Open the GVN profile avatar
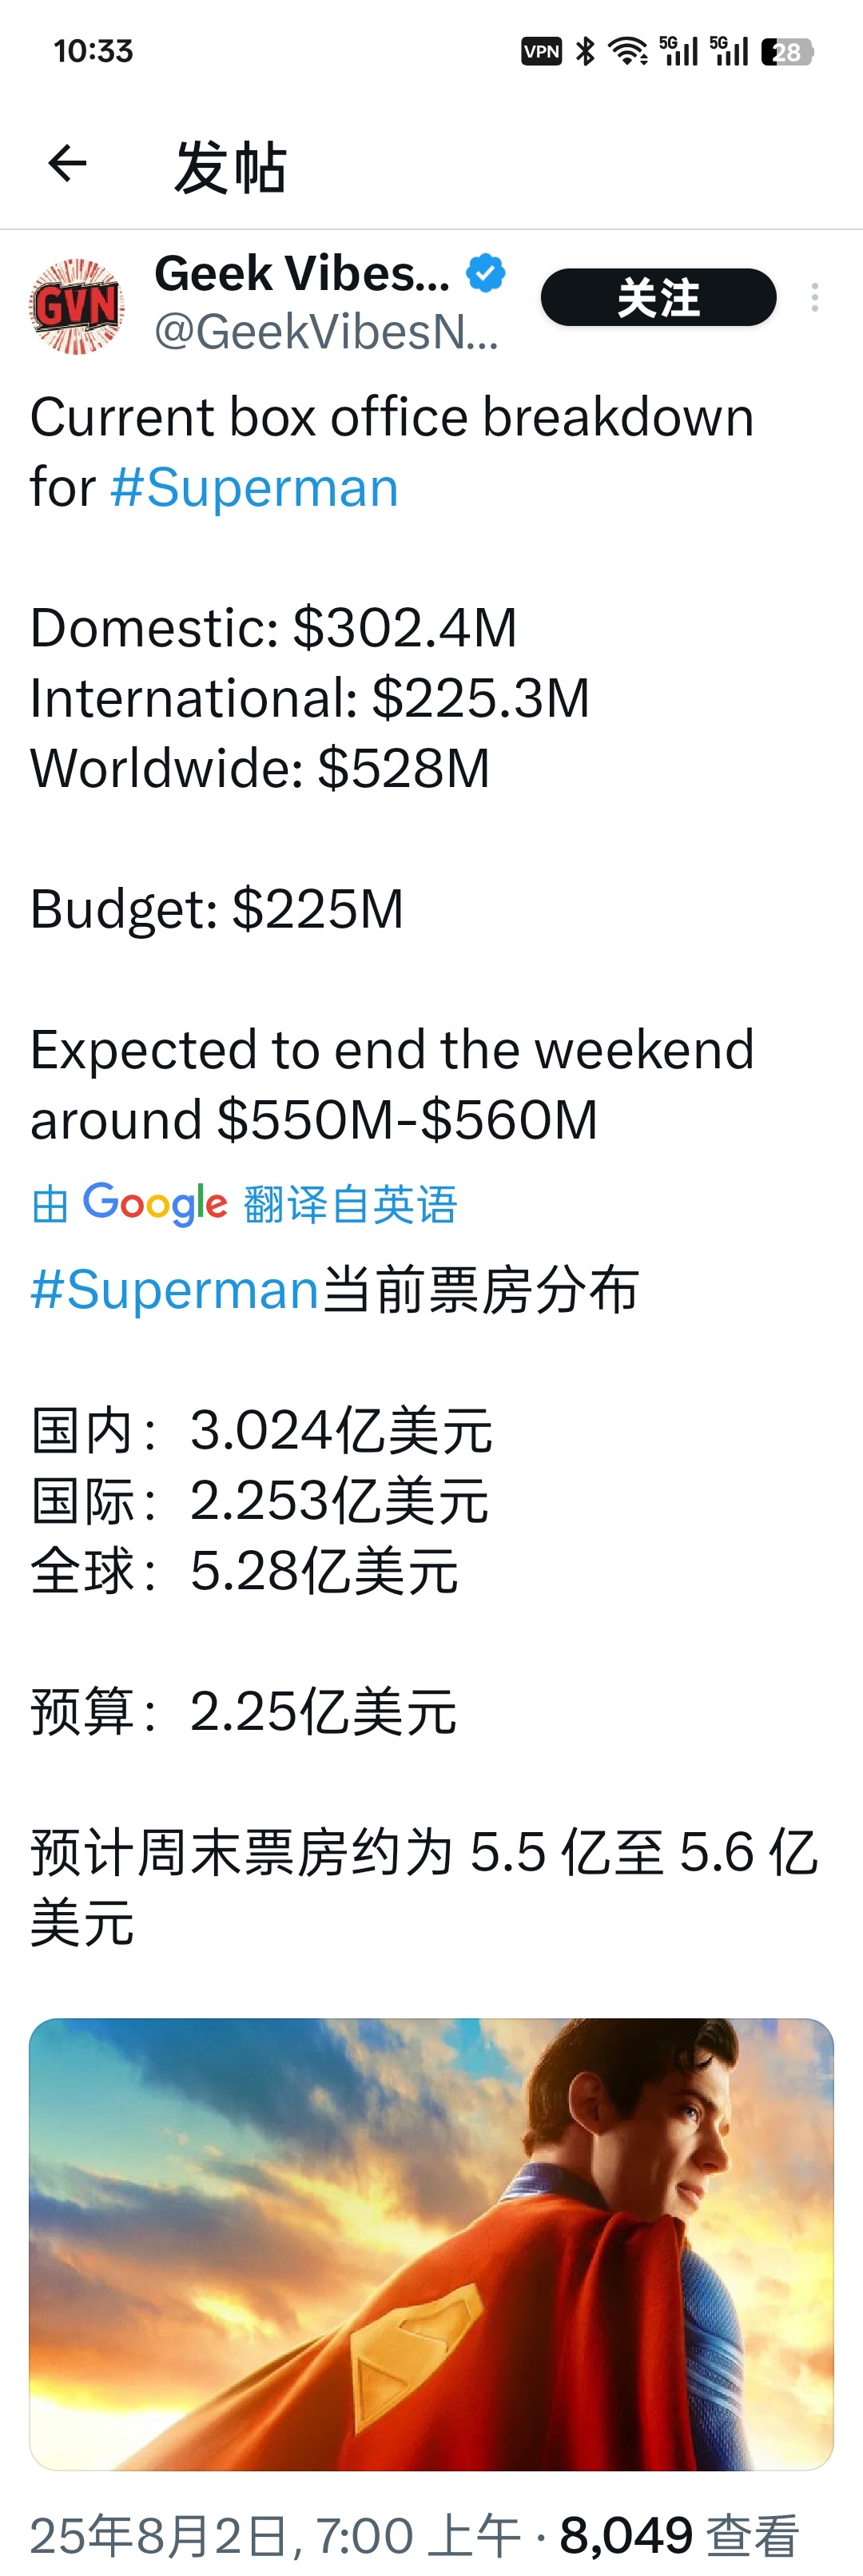Viewport: 863px width, 2576px height. 77,306
